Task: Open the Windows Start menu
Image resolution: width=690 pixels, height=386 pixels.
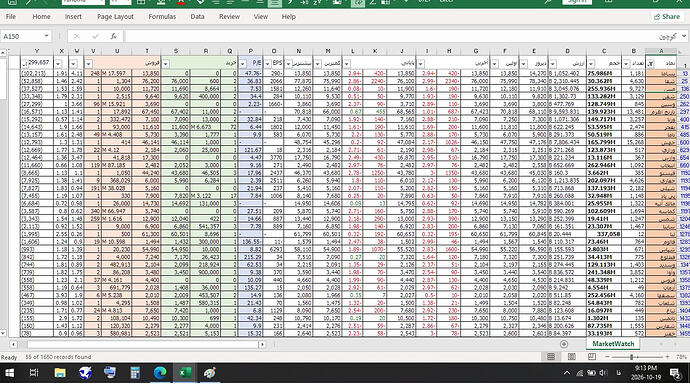Action: [x=9, y=373]
